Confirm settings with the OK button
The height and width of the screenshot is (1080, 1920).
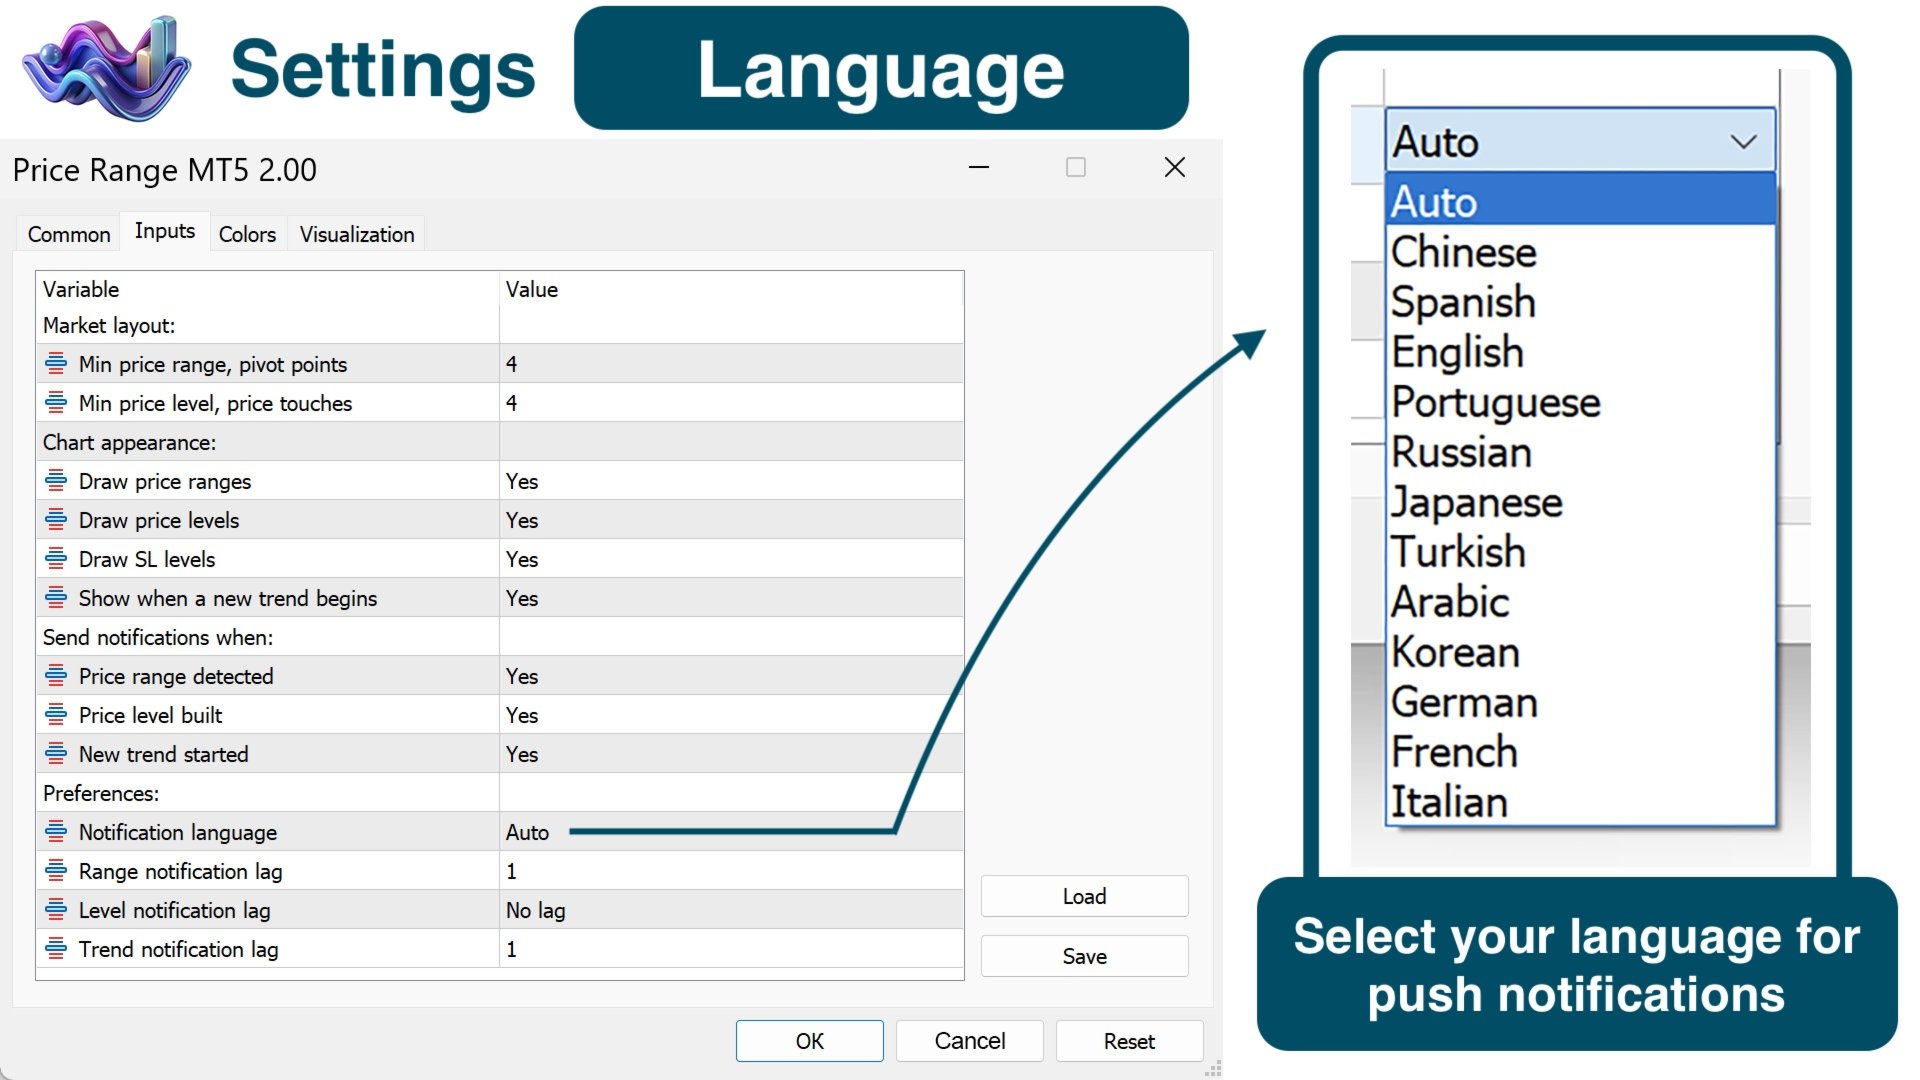click(810, 1041)
